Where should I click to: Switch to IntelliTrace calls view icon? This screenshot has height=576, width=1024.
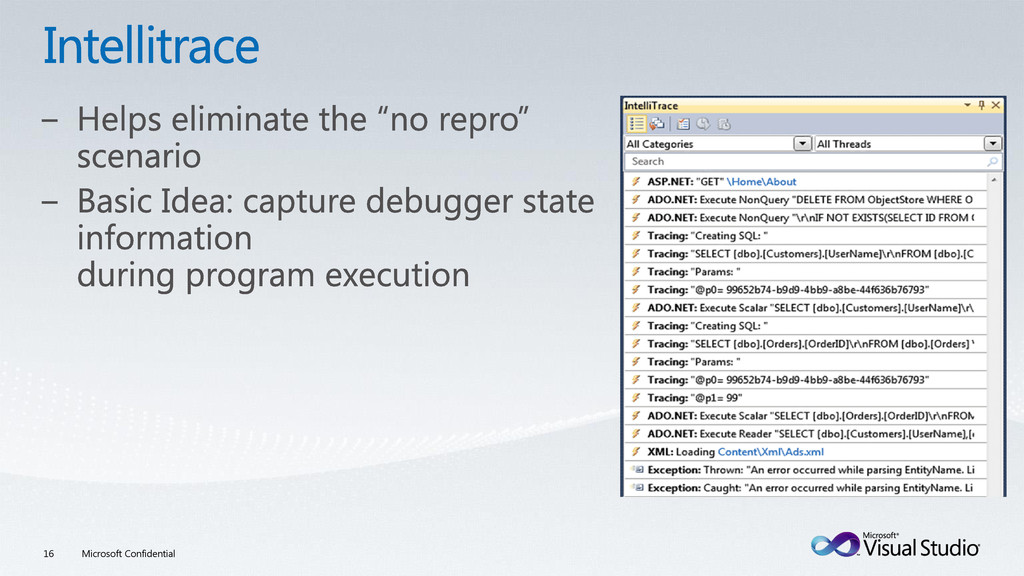[658, 123]
